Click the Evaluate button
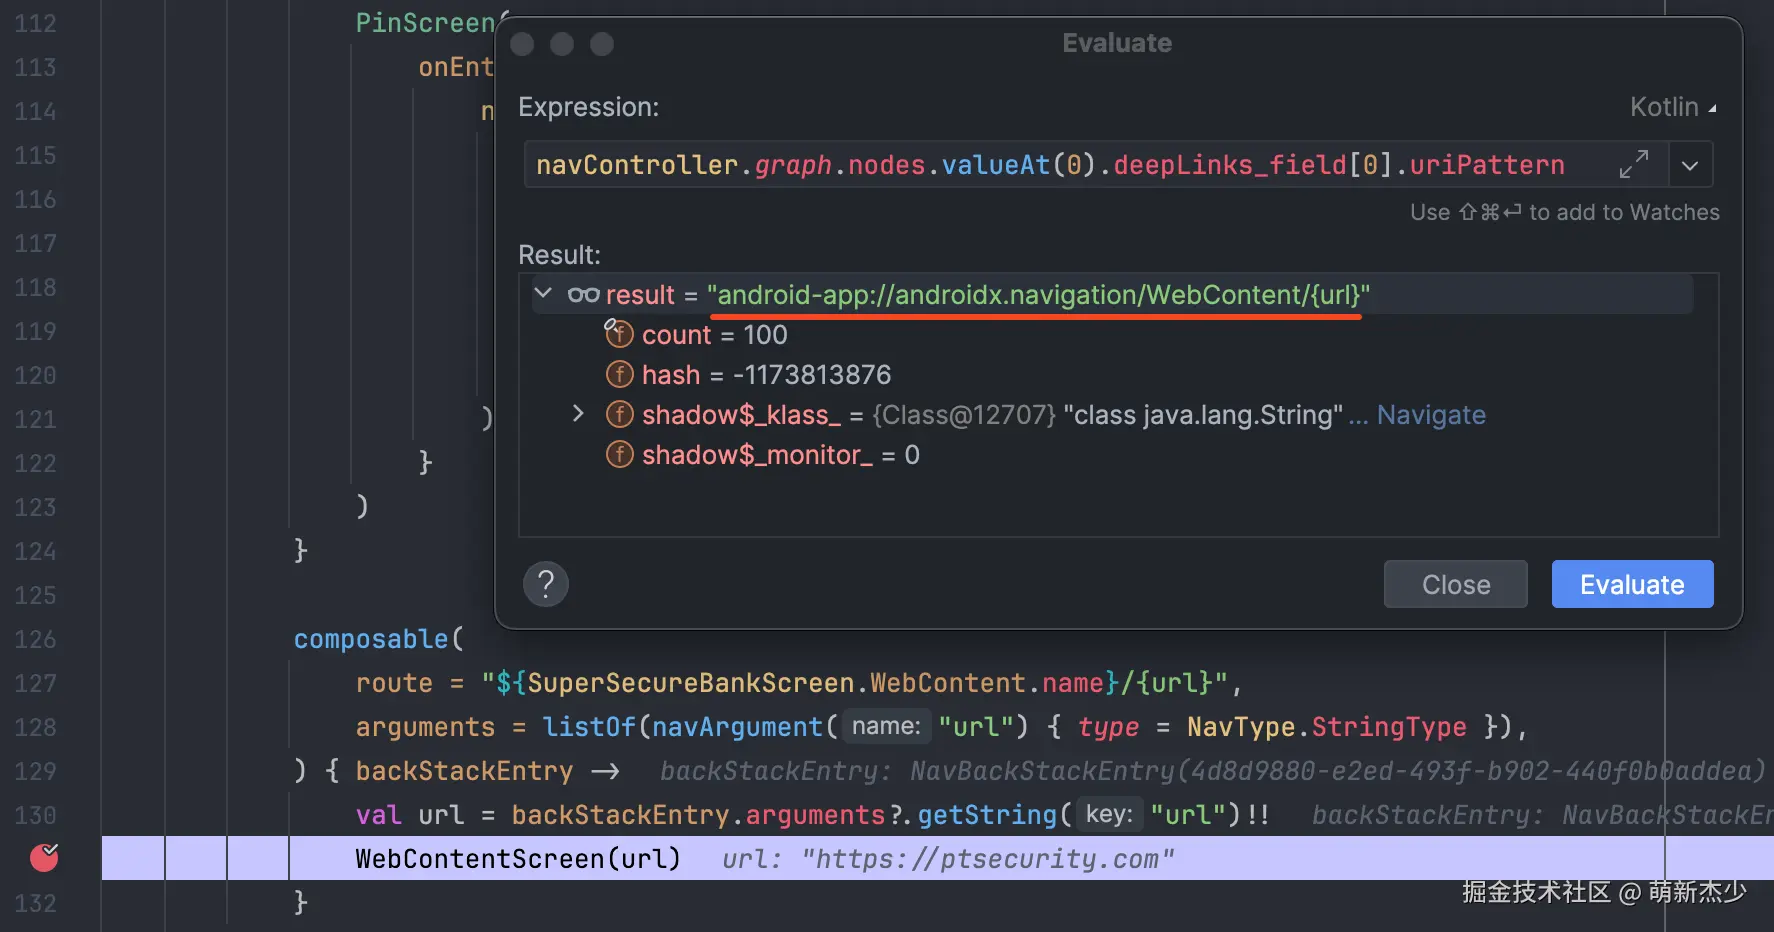 pyautogui.click(x=1632, y=584)
